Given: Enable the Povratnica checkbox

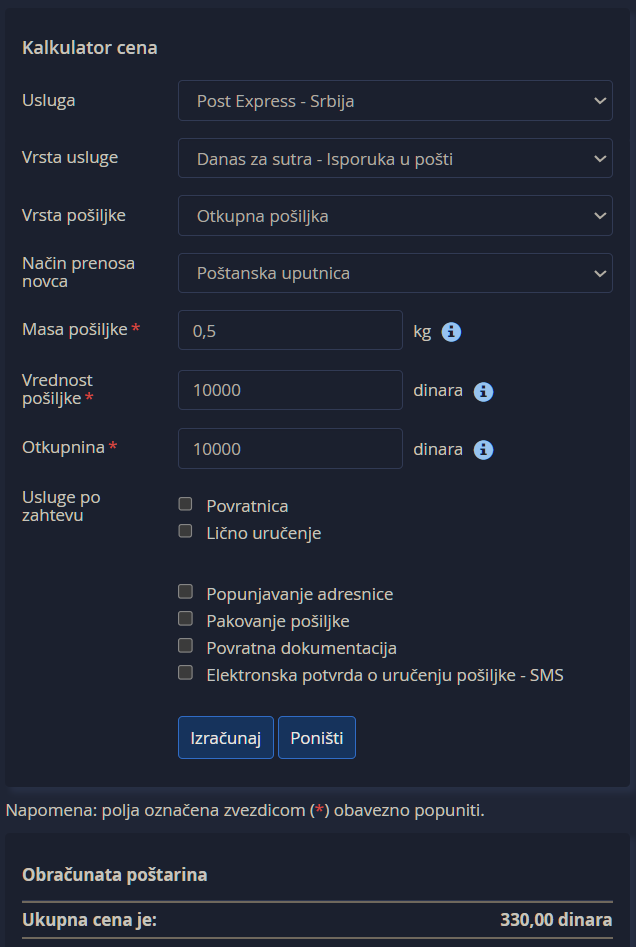Looking at the screenshot, I should [185, 505].
